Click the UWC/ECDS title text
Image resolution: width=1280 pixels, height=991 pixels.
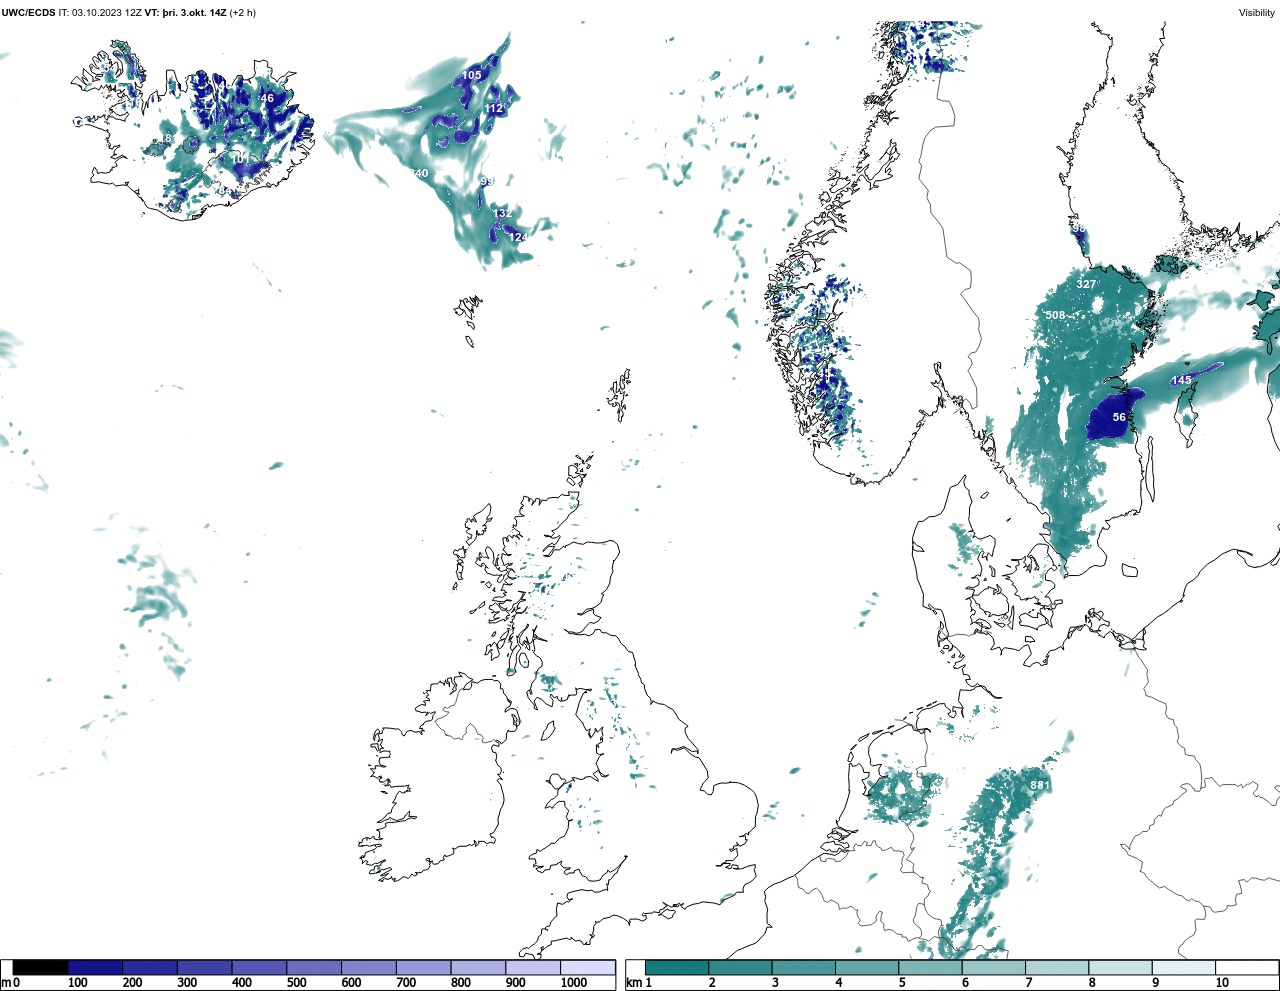[x=28, y=13]
